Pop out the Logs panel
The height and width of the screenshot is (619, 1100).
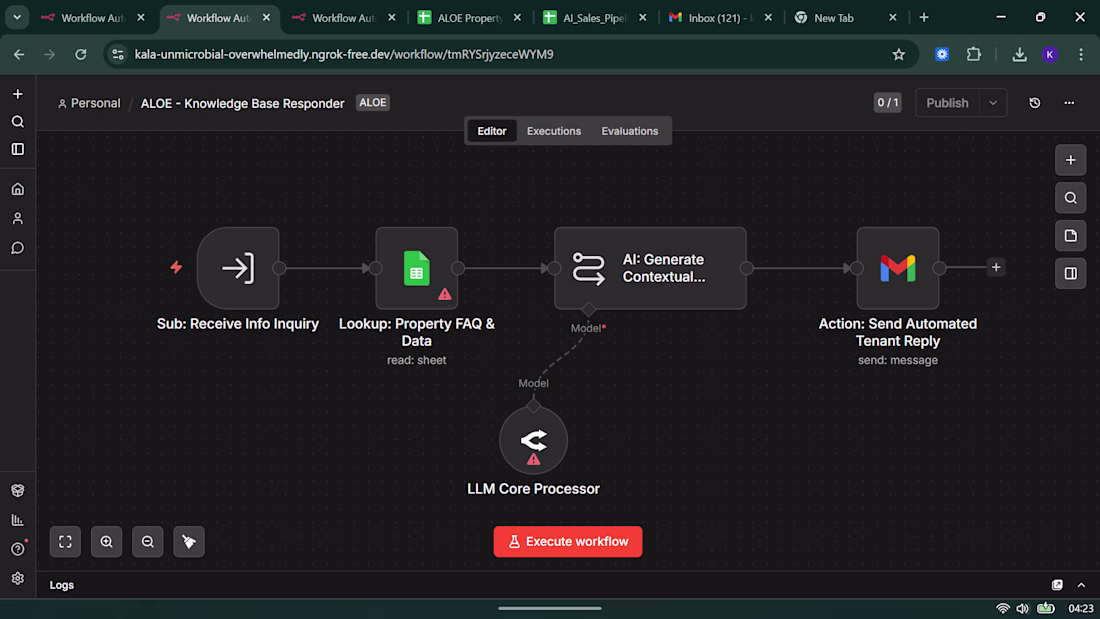coord(1057,585)
